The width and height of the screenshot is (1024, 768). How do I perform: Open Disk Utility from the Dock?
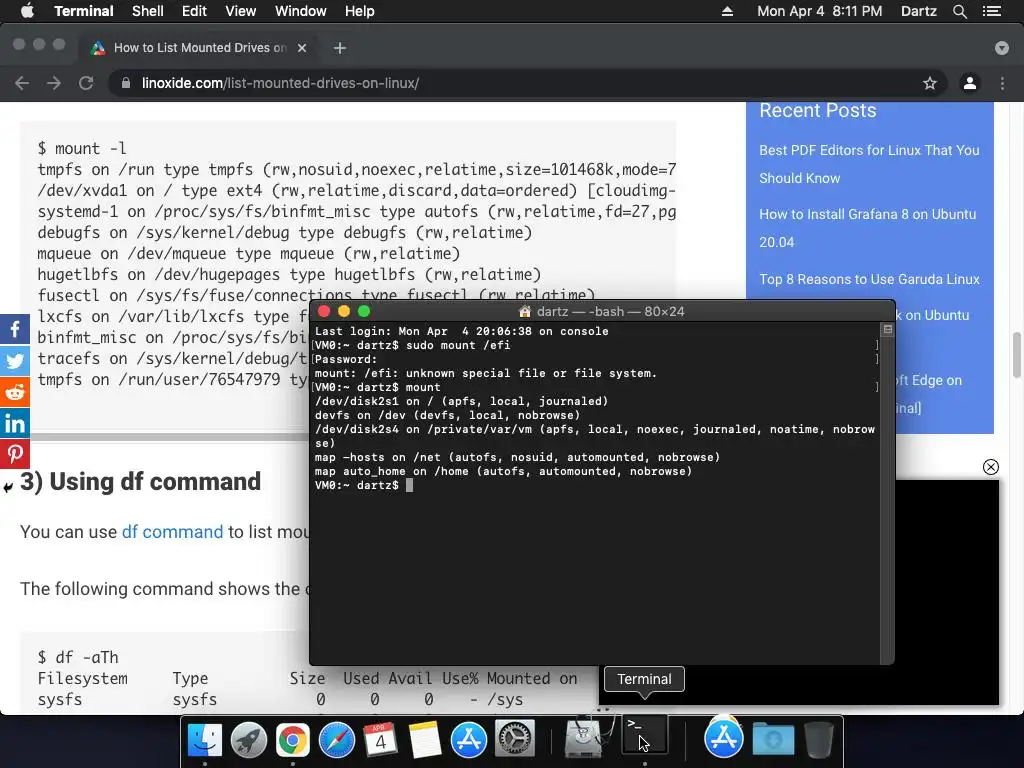[x=583, y=738]
